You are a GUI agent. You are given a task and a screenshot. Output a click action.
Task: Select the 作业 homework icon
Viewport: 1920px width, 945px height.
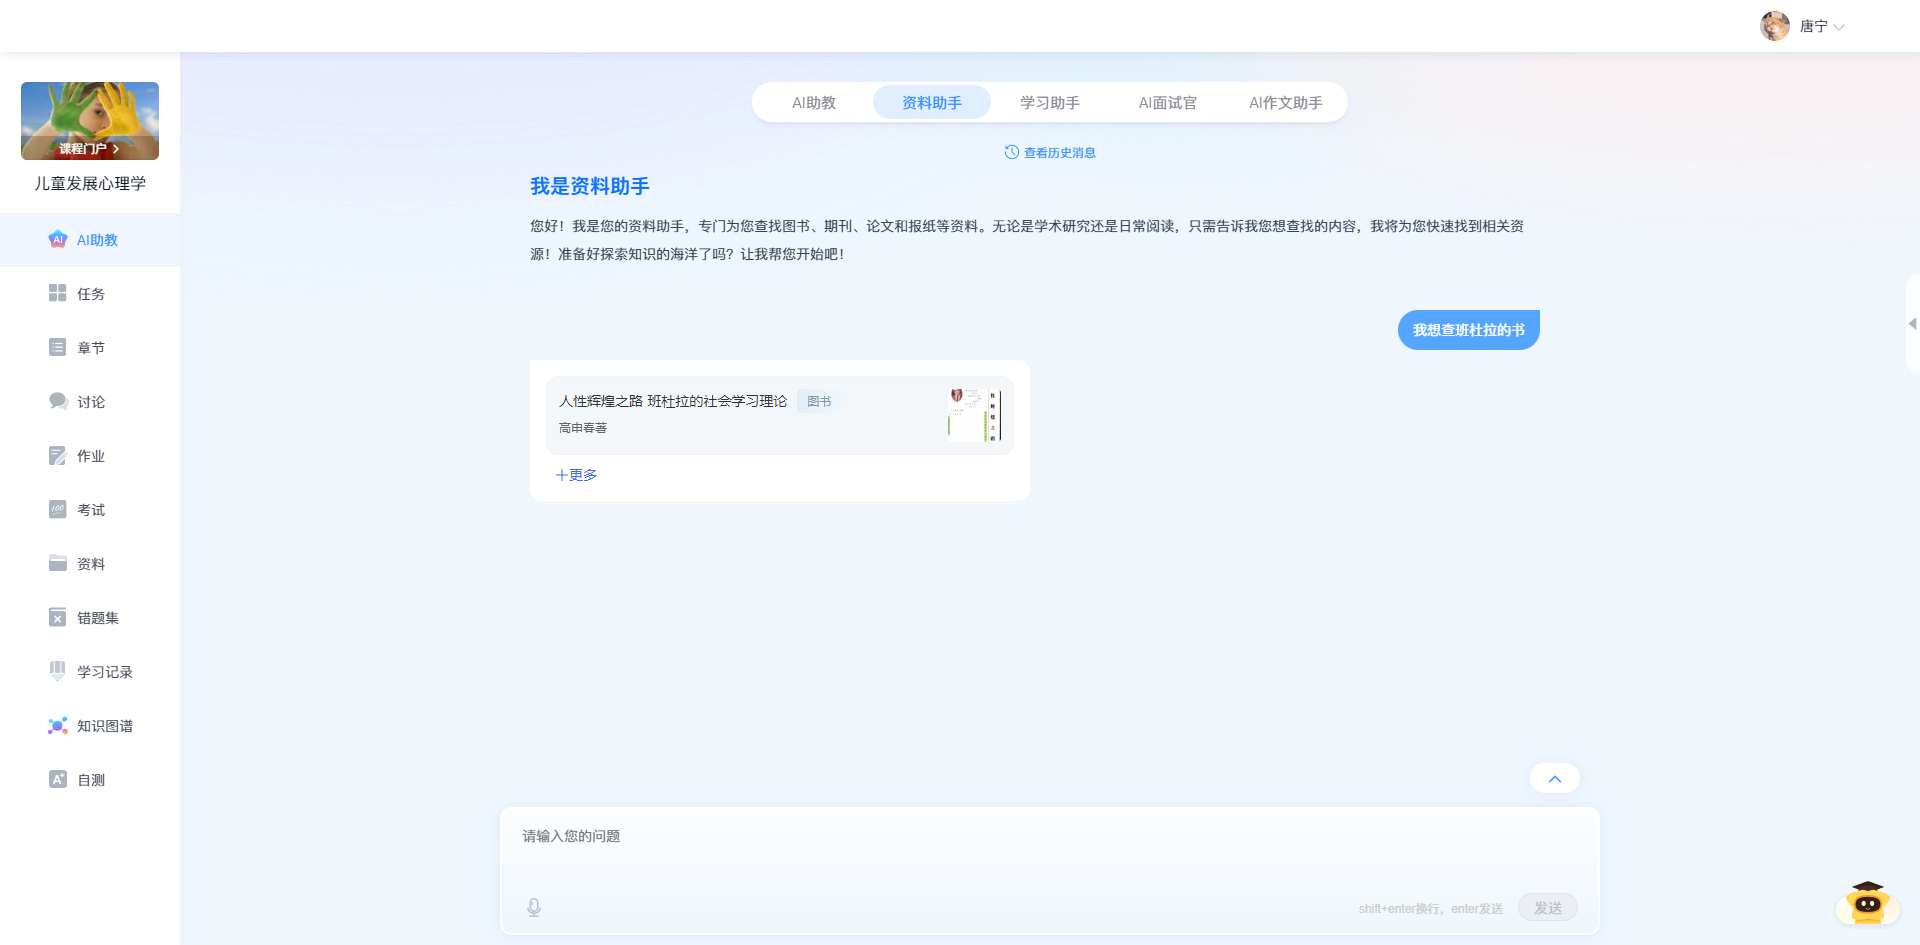click(x=58, y=456)
